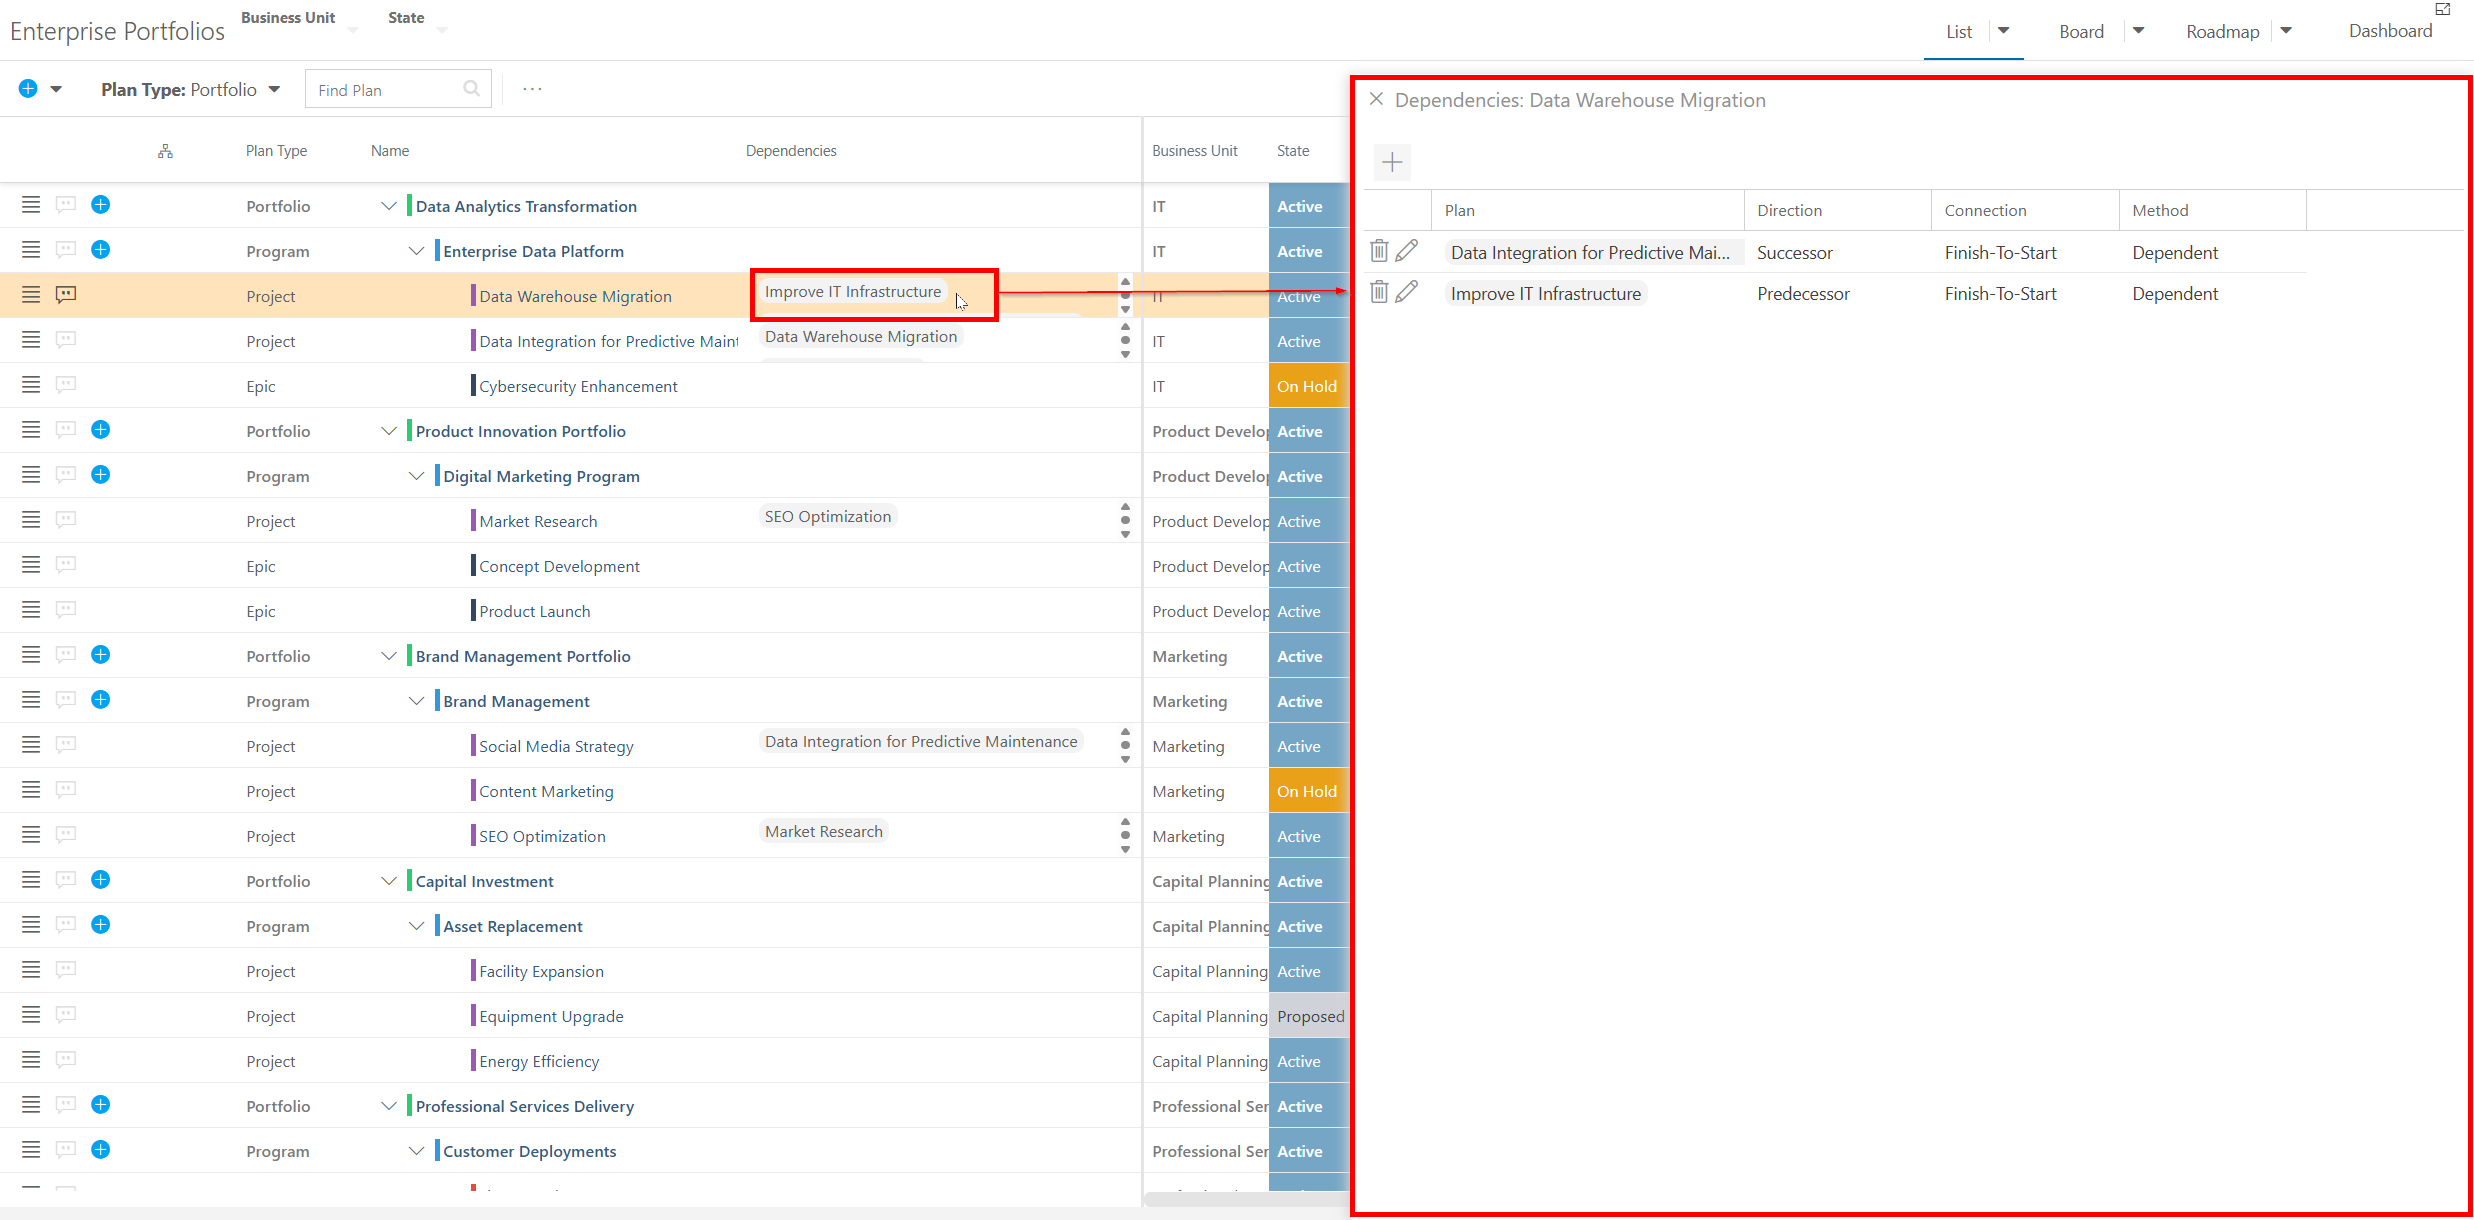The width and height of the screenshot is (2474, 1220).
Task: Delete the Improve IT Infrastructure dependency
Action: coord(1379,292)
